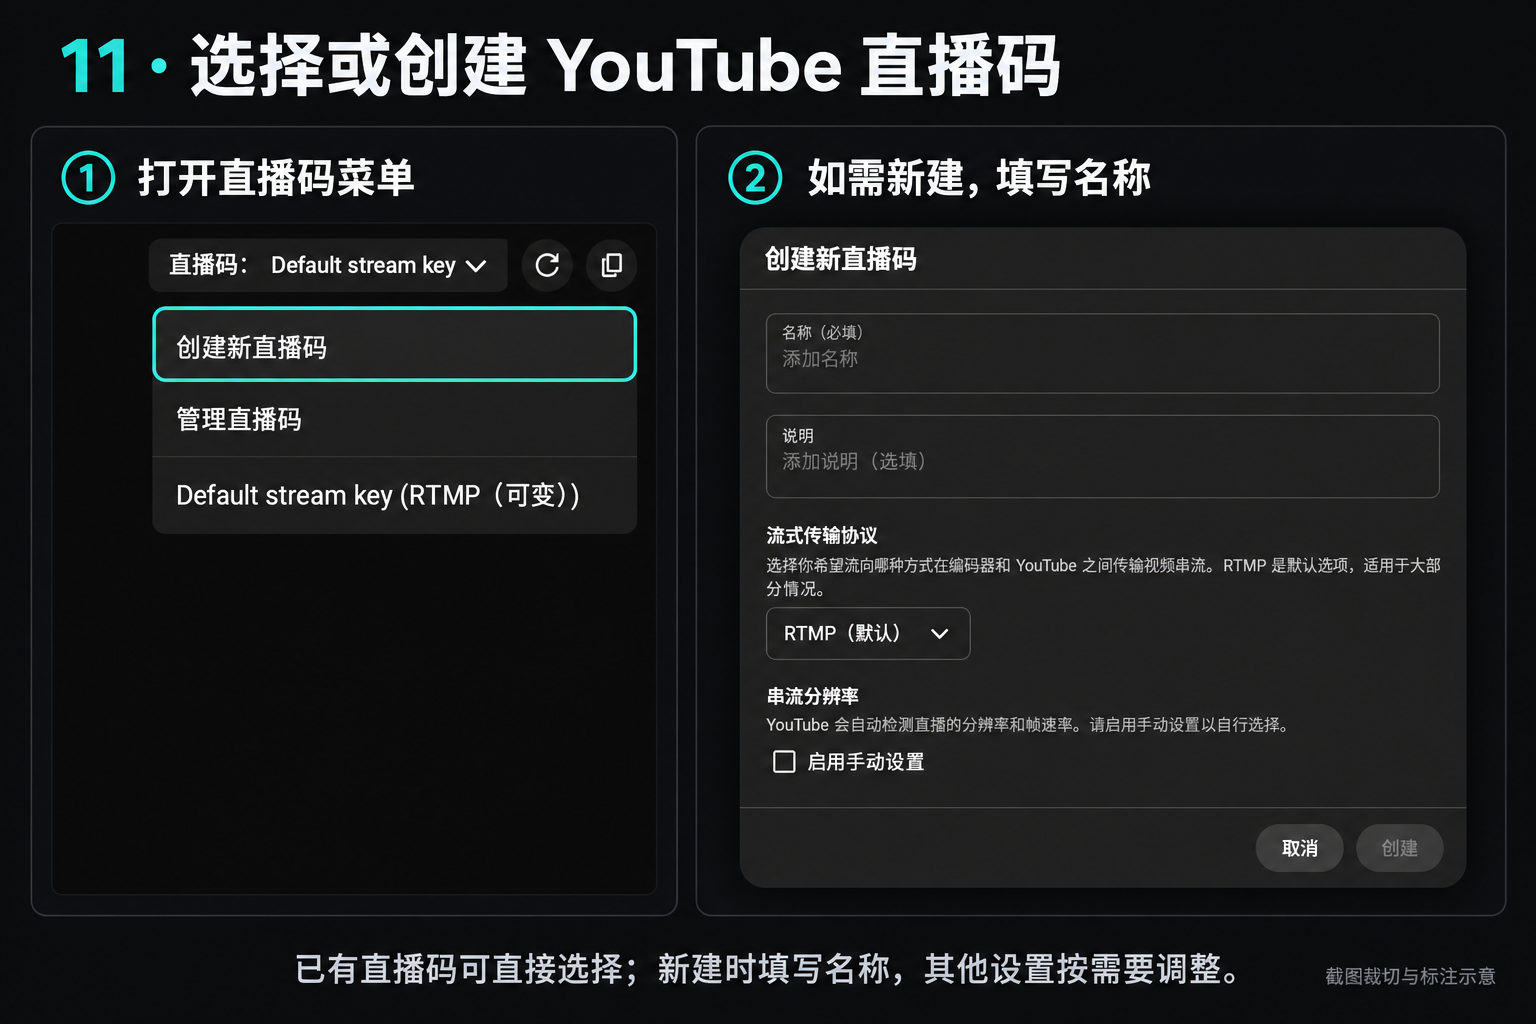Click the 创建新直播码 dialog title

840,259
